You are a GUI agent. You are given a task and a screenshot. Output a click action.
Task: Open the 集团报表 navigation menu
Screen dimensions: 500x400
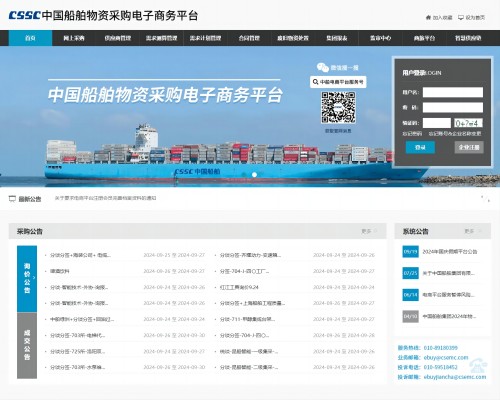click(x=336, y=38)
